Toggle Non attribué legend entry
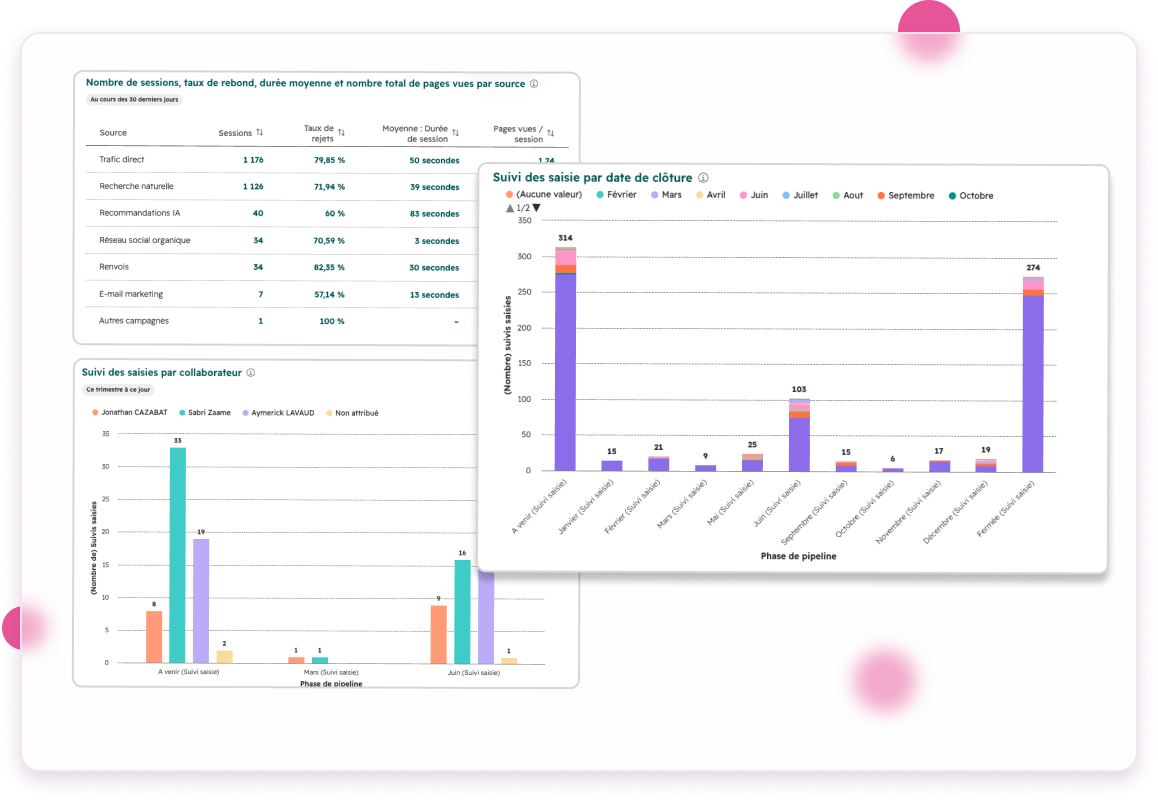 click(352, 413)
